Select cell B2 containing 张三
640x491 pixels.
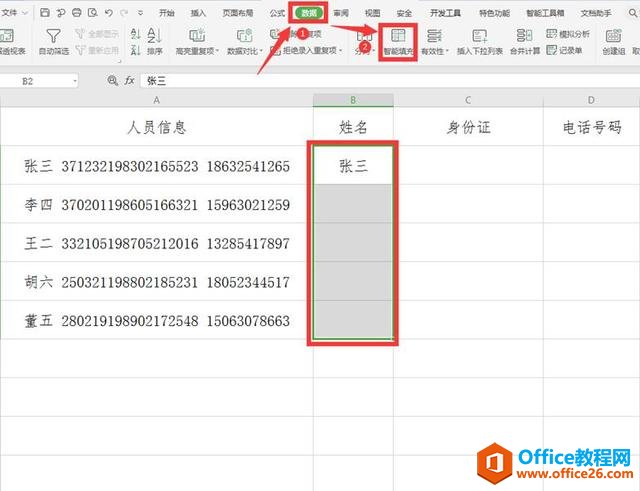(353, 165)
